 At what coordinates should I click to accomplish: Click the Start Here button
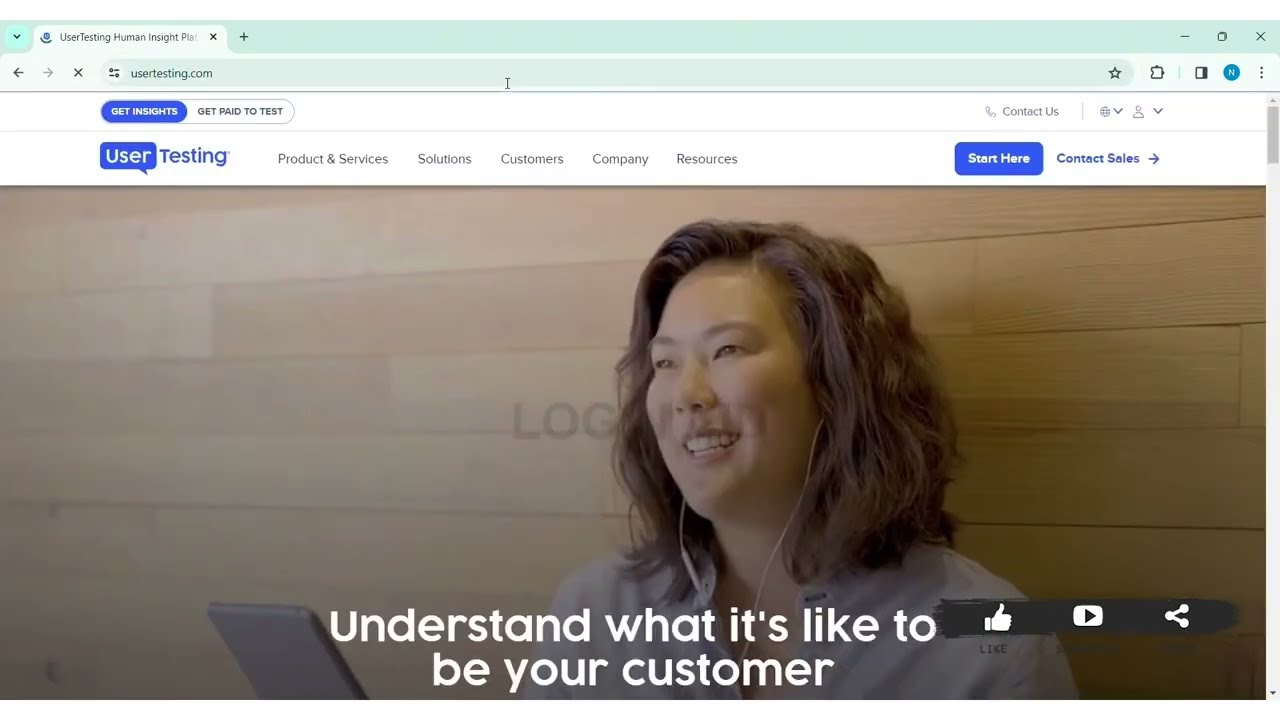point(998,158)
